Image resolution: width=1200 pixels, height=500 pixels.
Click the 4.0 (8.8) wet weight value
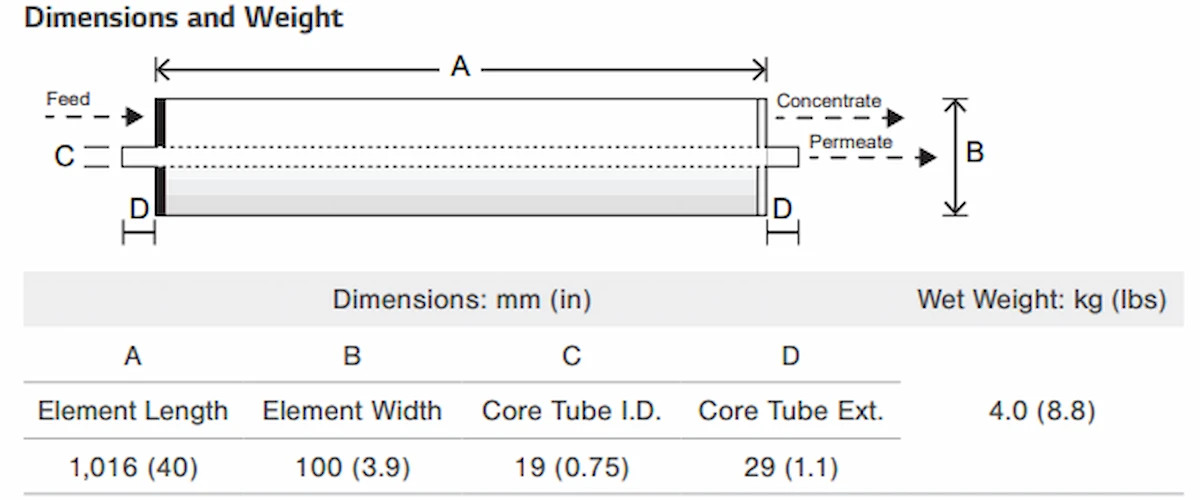coord(1041,411)
